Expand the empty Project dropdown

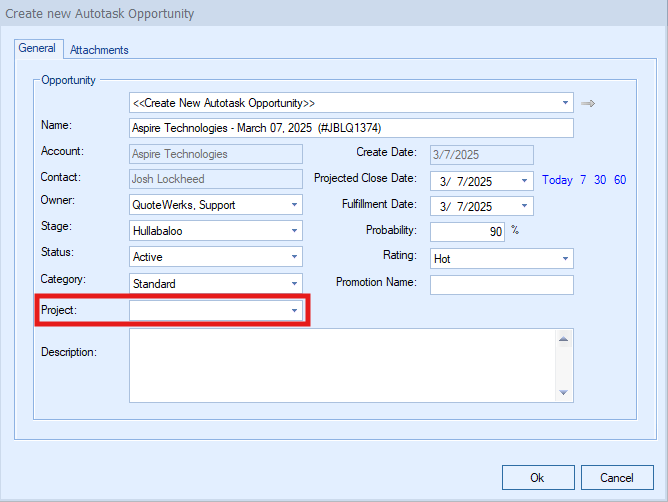(x=294, y=311)
